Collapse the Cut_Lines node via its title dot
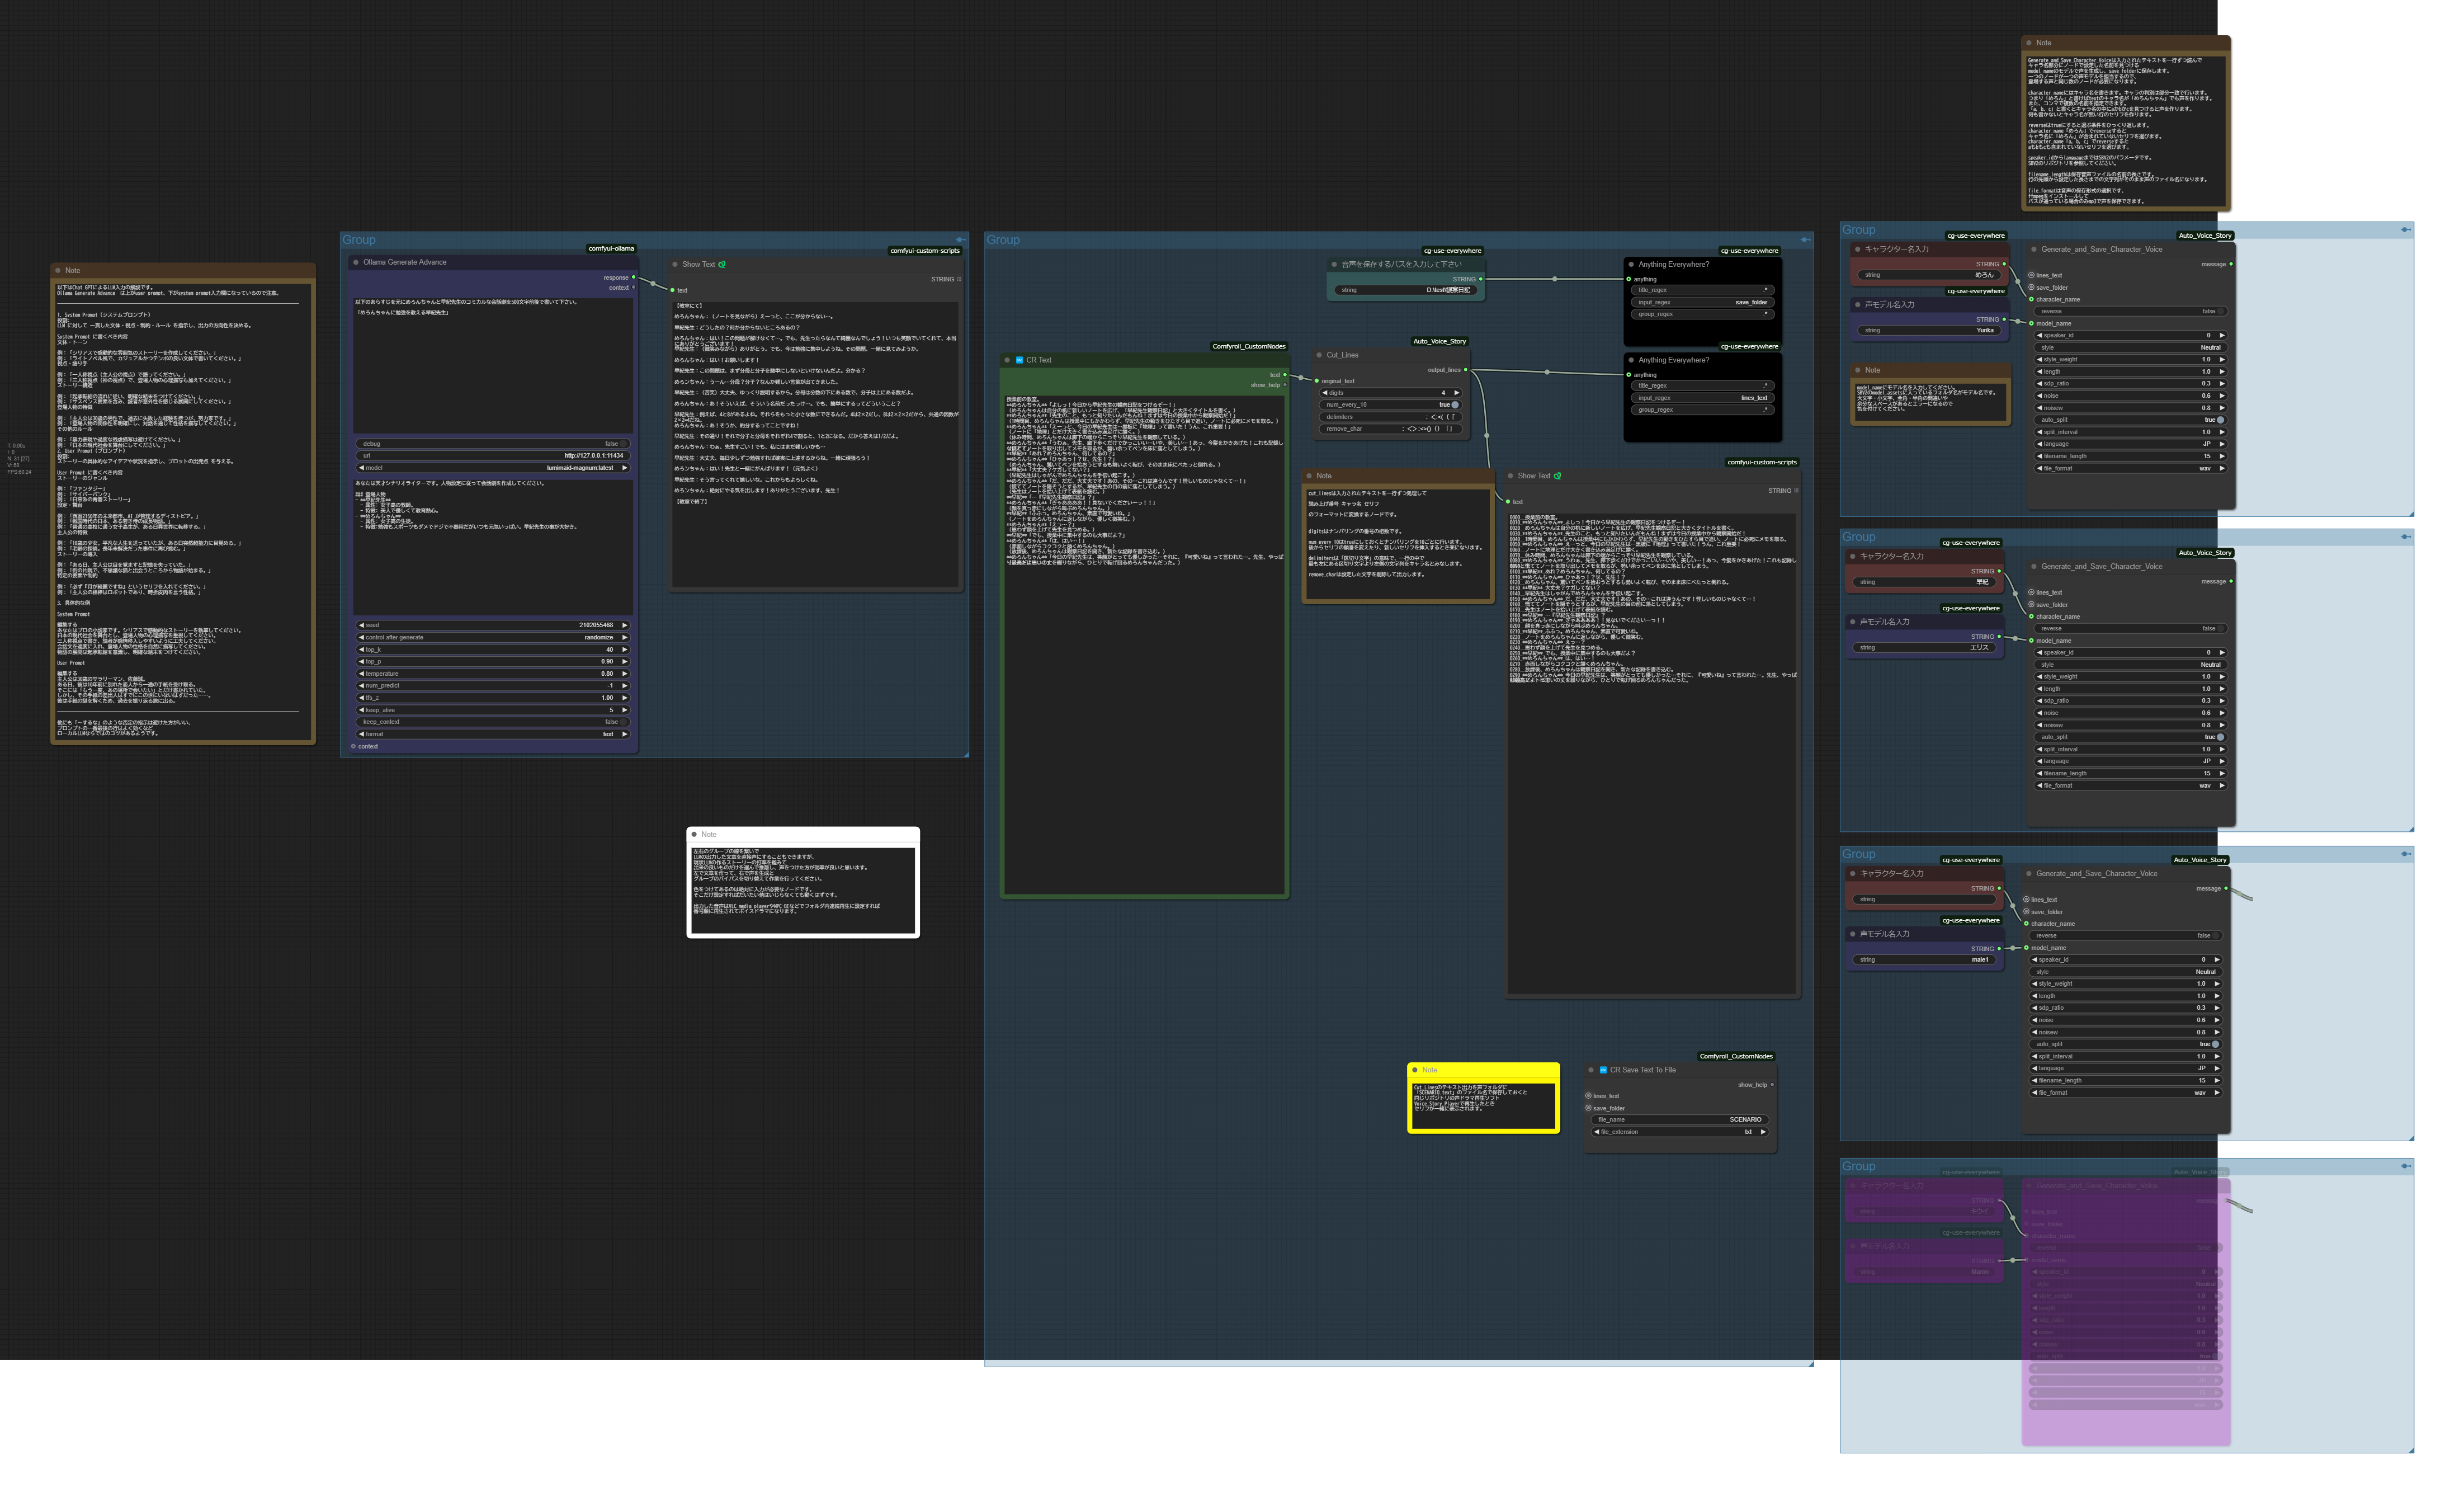Screen dimensions: 2464x1511 tap(1319, 355)
